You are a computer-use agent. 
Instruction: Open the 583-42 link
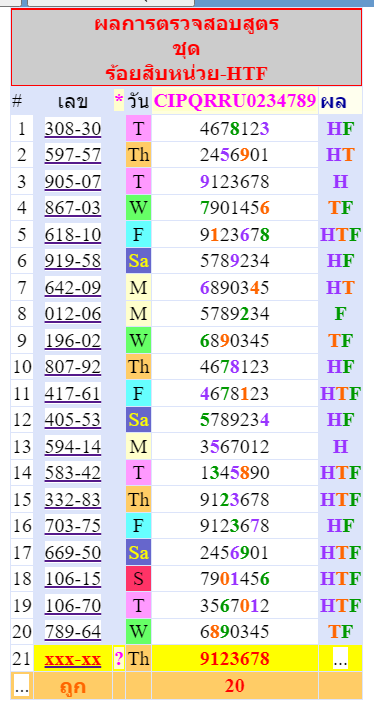pos(73,473)
